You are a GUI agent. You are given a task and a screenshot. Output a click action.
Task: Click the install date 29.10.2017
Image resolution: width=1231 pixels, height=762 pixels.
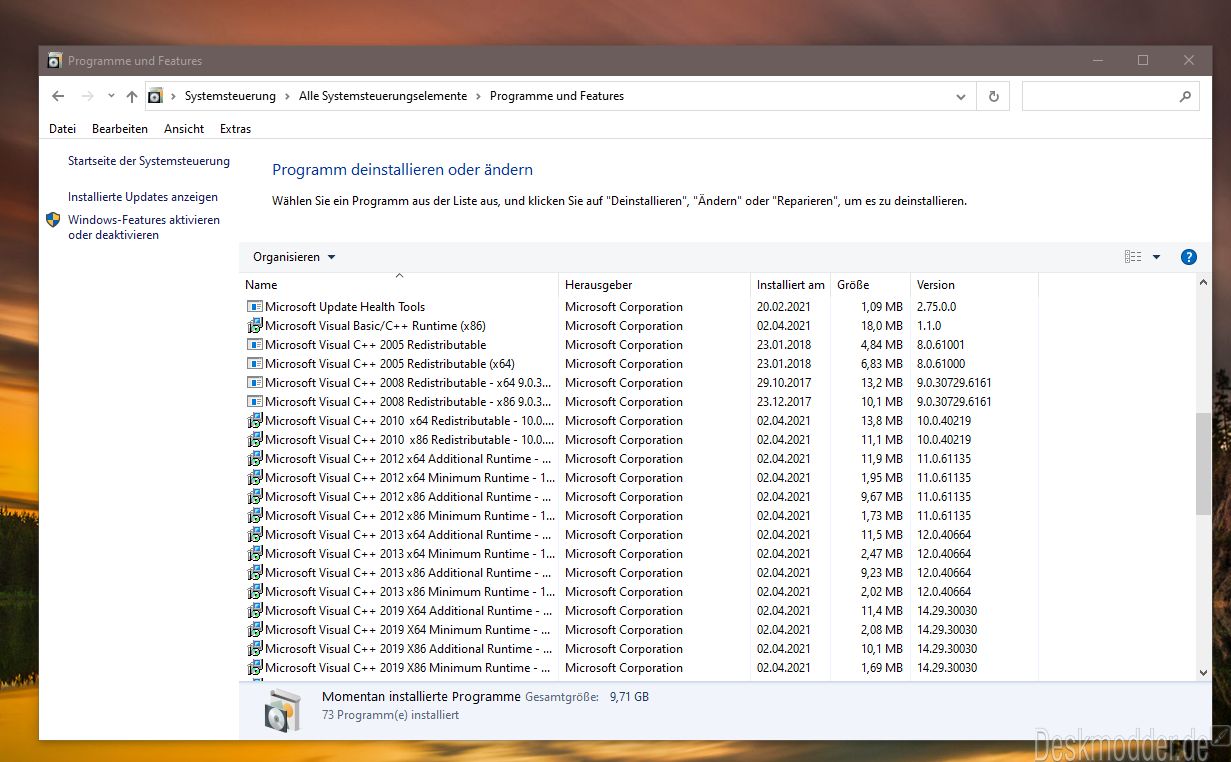pos(784,383)
